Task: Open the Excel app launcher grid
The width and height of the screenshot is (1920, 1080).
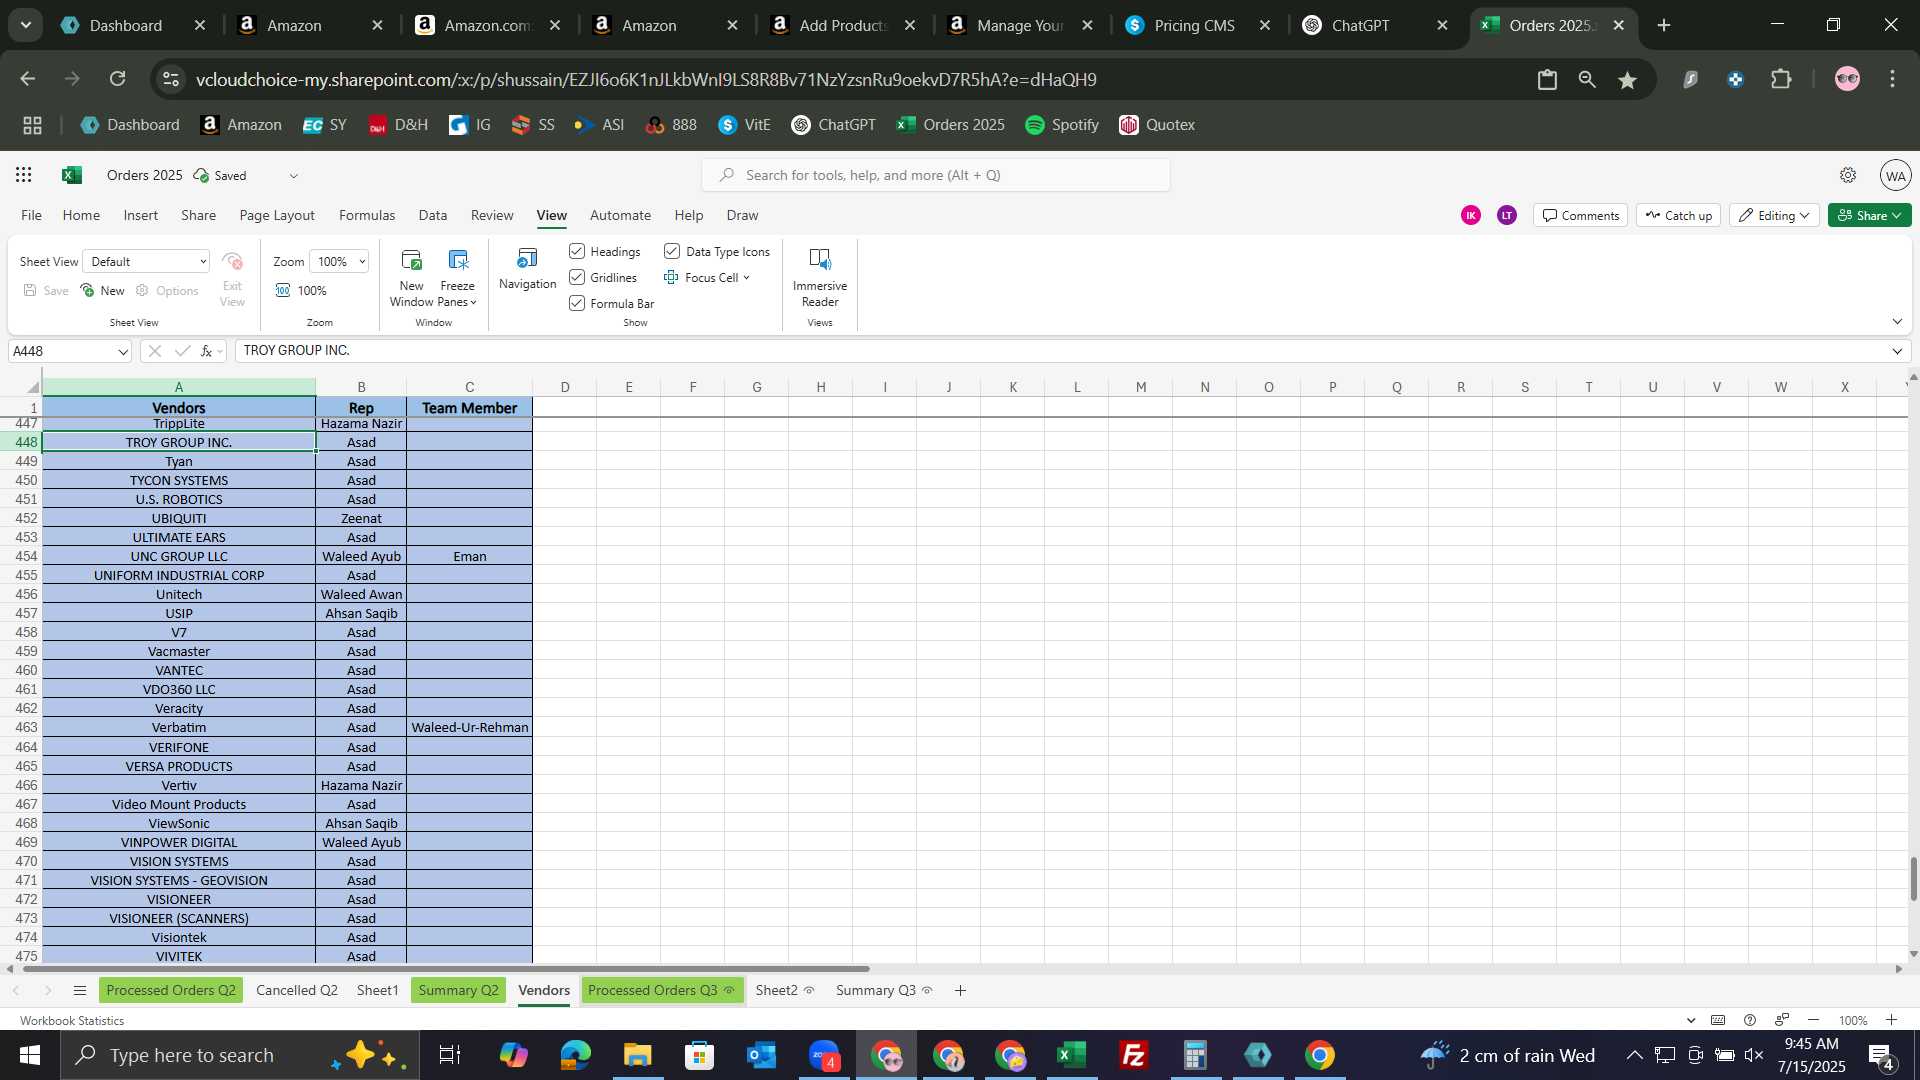Action: pos(24,175)
